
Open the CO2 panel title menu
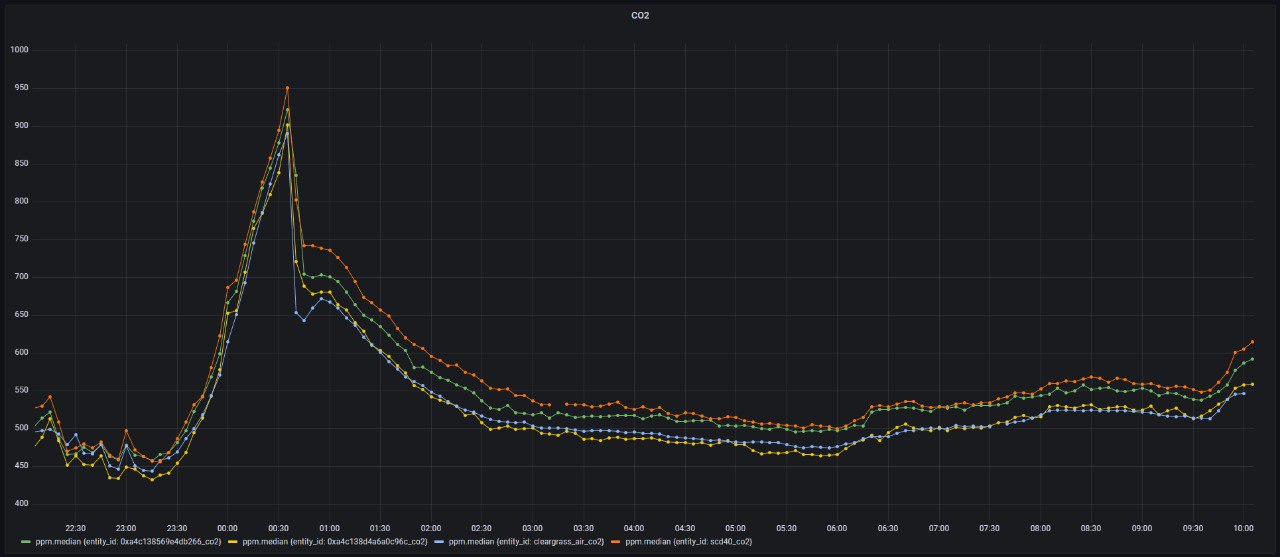(x=640, y=16)
